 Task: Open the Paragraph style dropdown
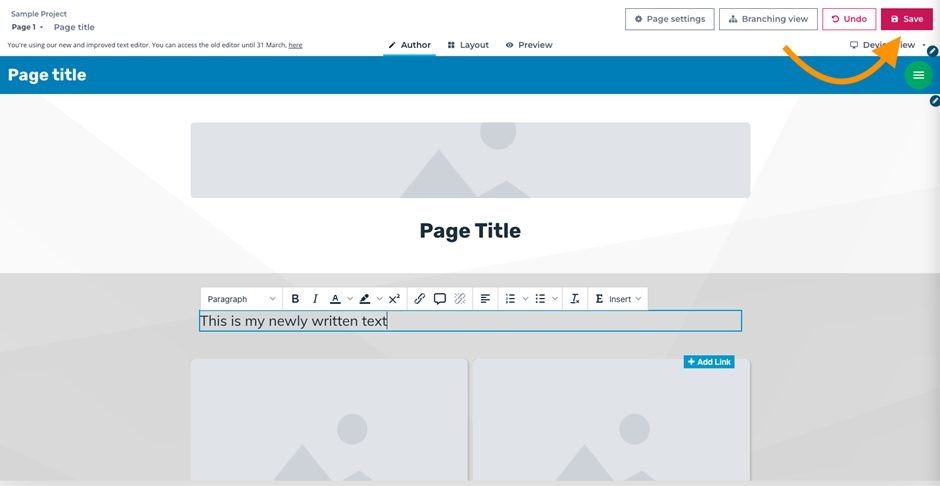[x=242, y=299]
